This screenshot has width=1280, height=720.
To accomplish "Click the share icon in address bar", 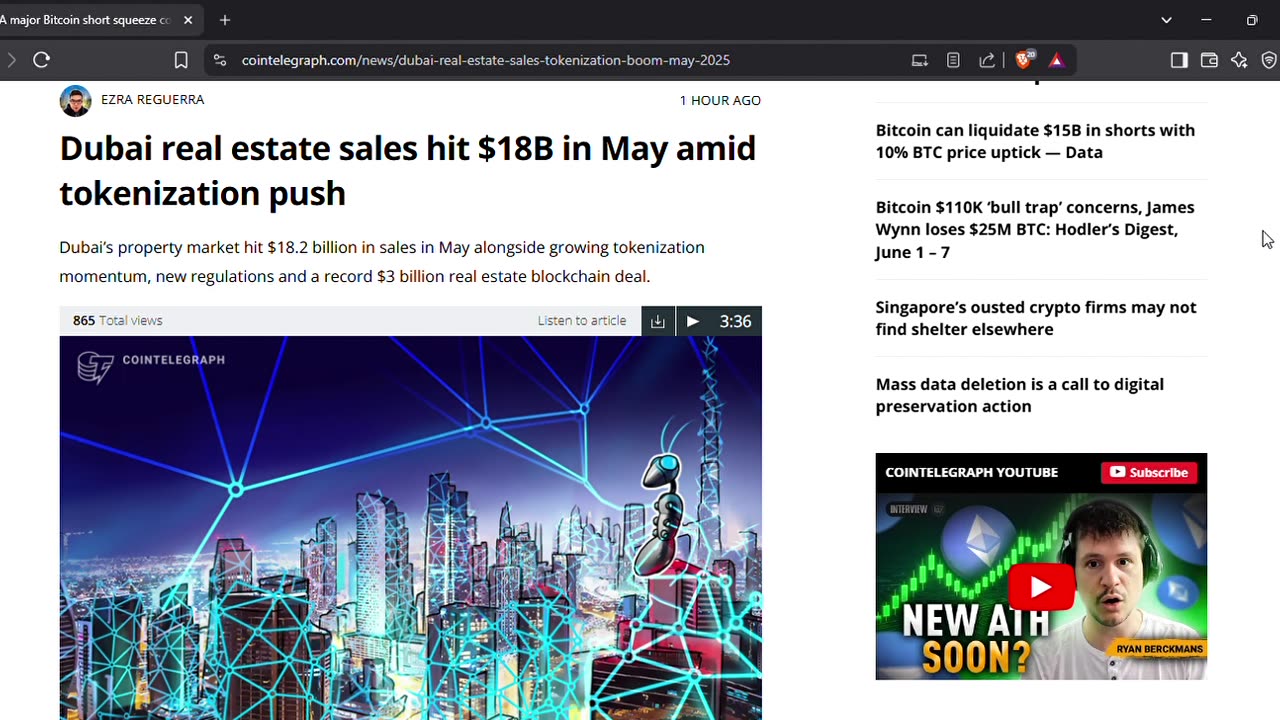I will pyautogui.click(x=987, y=60).
